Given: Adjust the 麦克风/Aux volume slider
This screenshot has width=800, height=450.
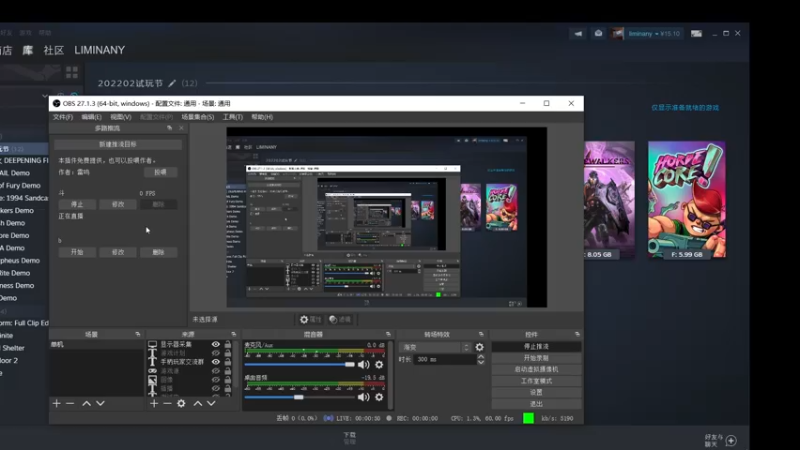Looking at the screenshot, I should pyautogui.click(x=299, y=364).
